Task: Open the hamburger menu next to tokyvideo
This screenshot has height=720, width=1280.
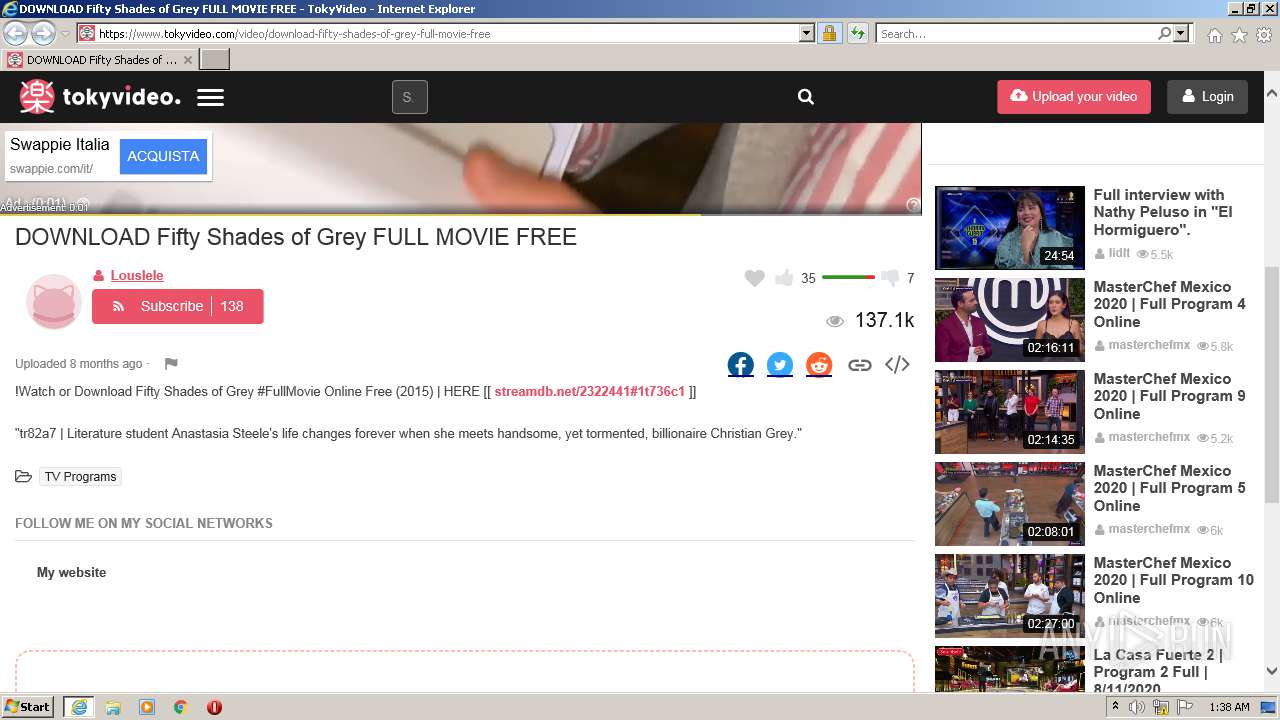Action: (210, 98)
